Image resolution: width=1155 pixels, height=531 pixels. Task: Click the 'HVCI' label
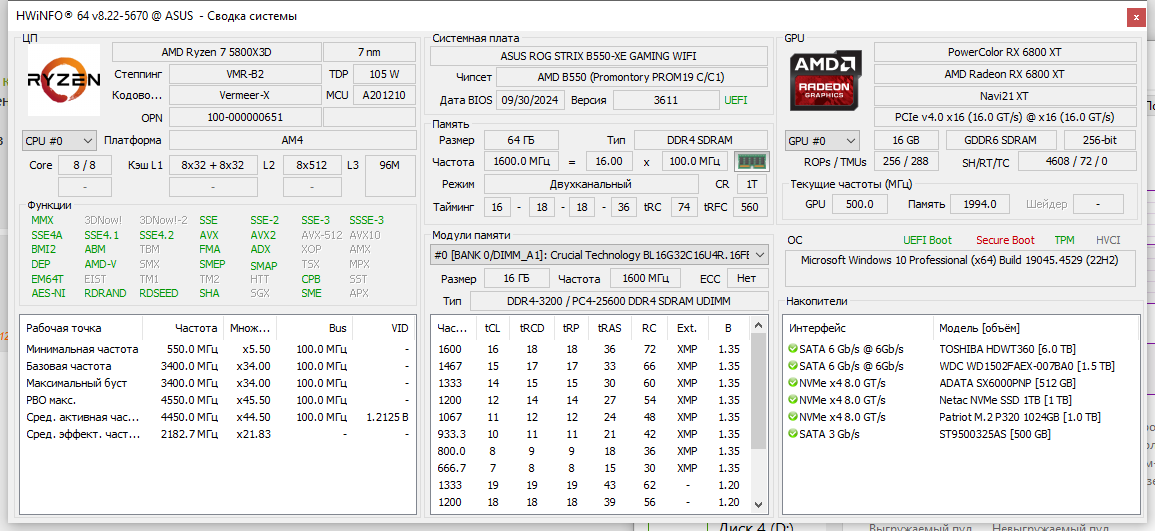point(1108,240)
